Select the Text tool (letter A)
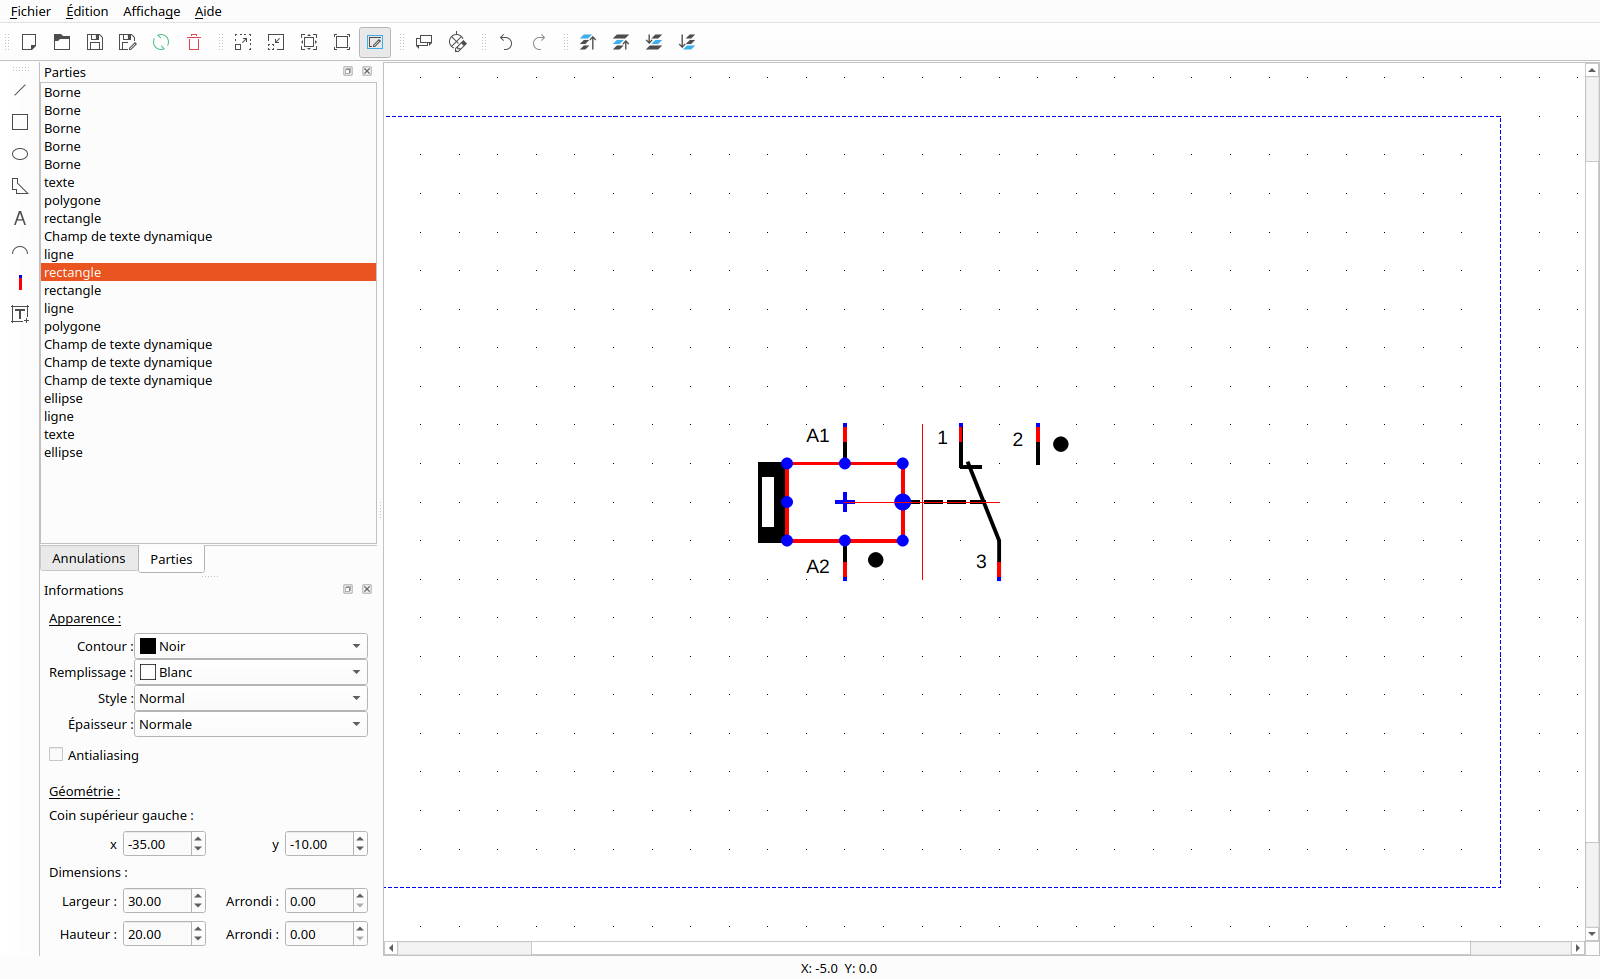 (20, 218)
